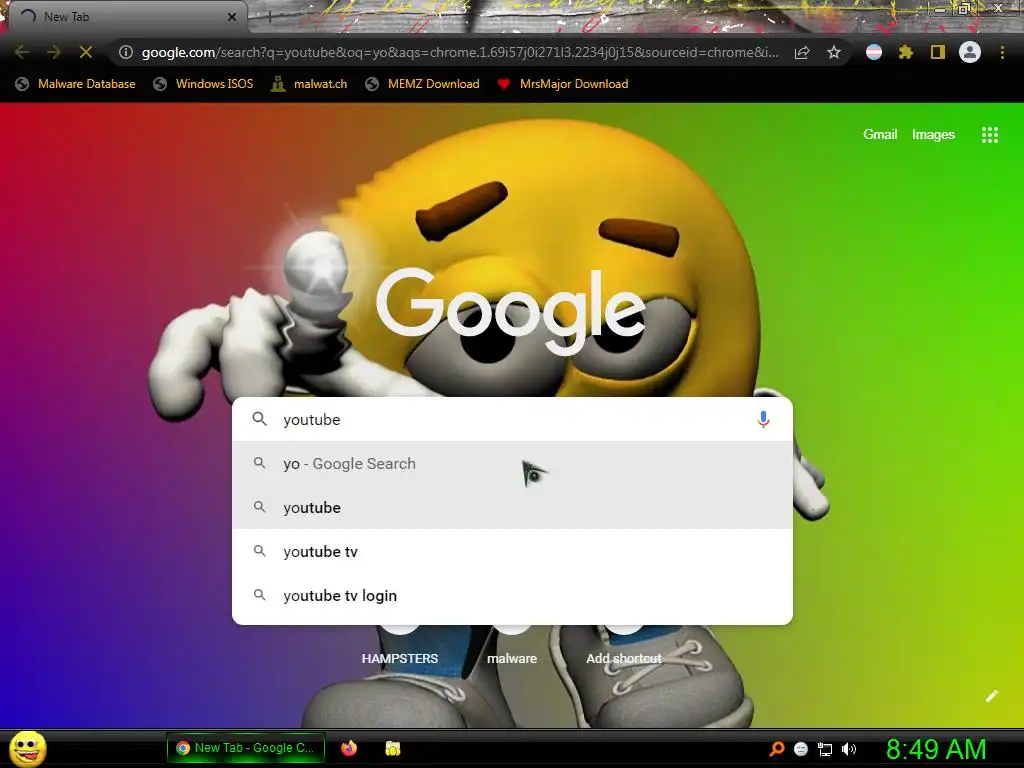Click the magnifier icon beside 'youtube tv'
Image resolution: width=1024 pixels, height=768 pixels.
click(259, 551)
